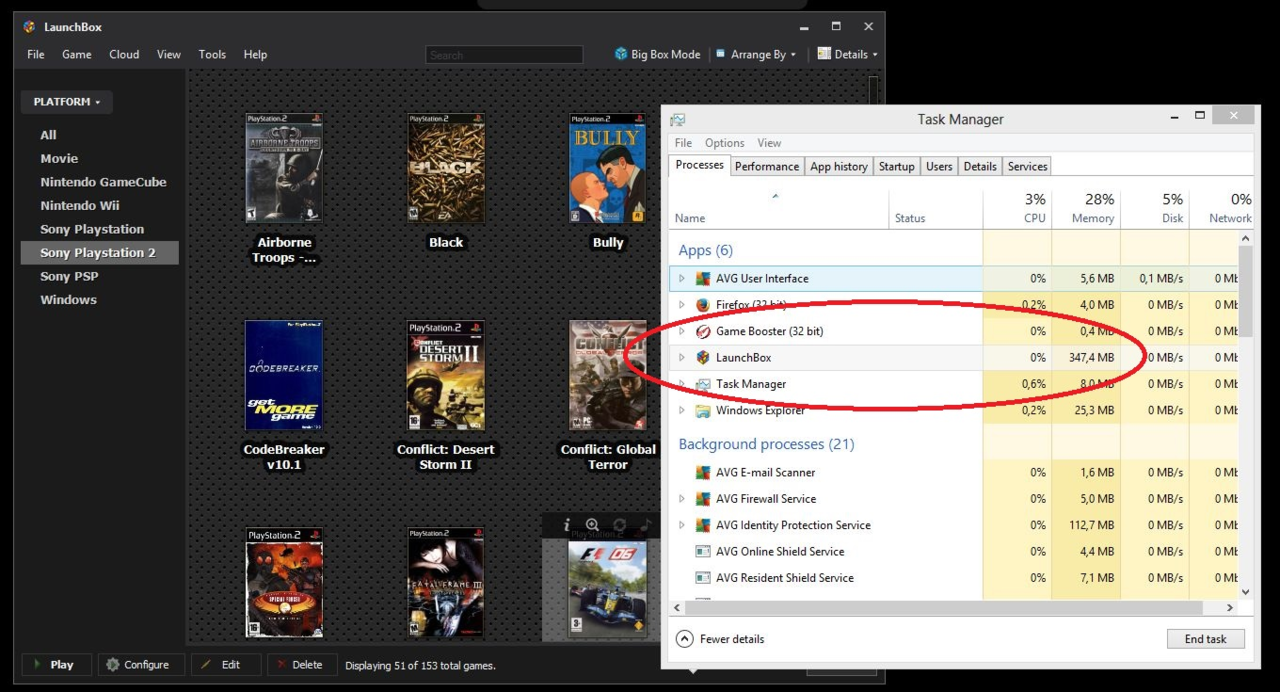Click the Edit button
Screen dimensions: 1280x692
click(x=226, y=664)
